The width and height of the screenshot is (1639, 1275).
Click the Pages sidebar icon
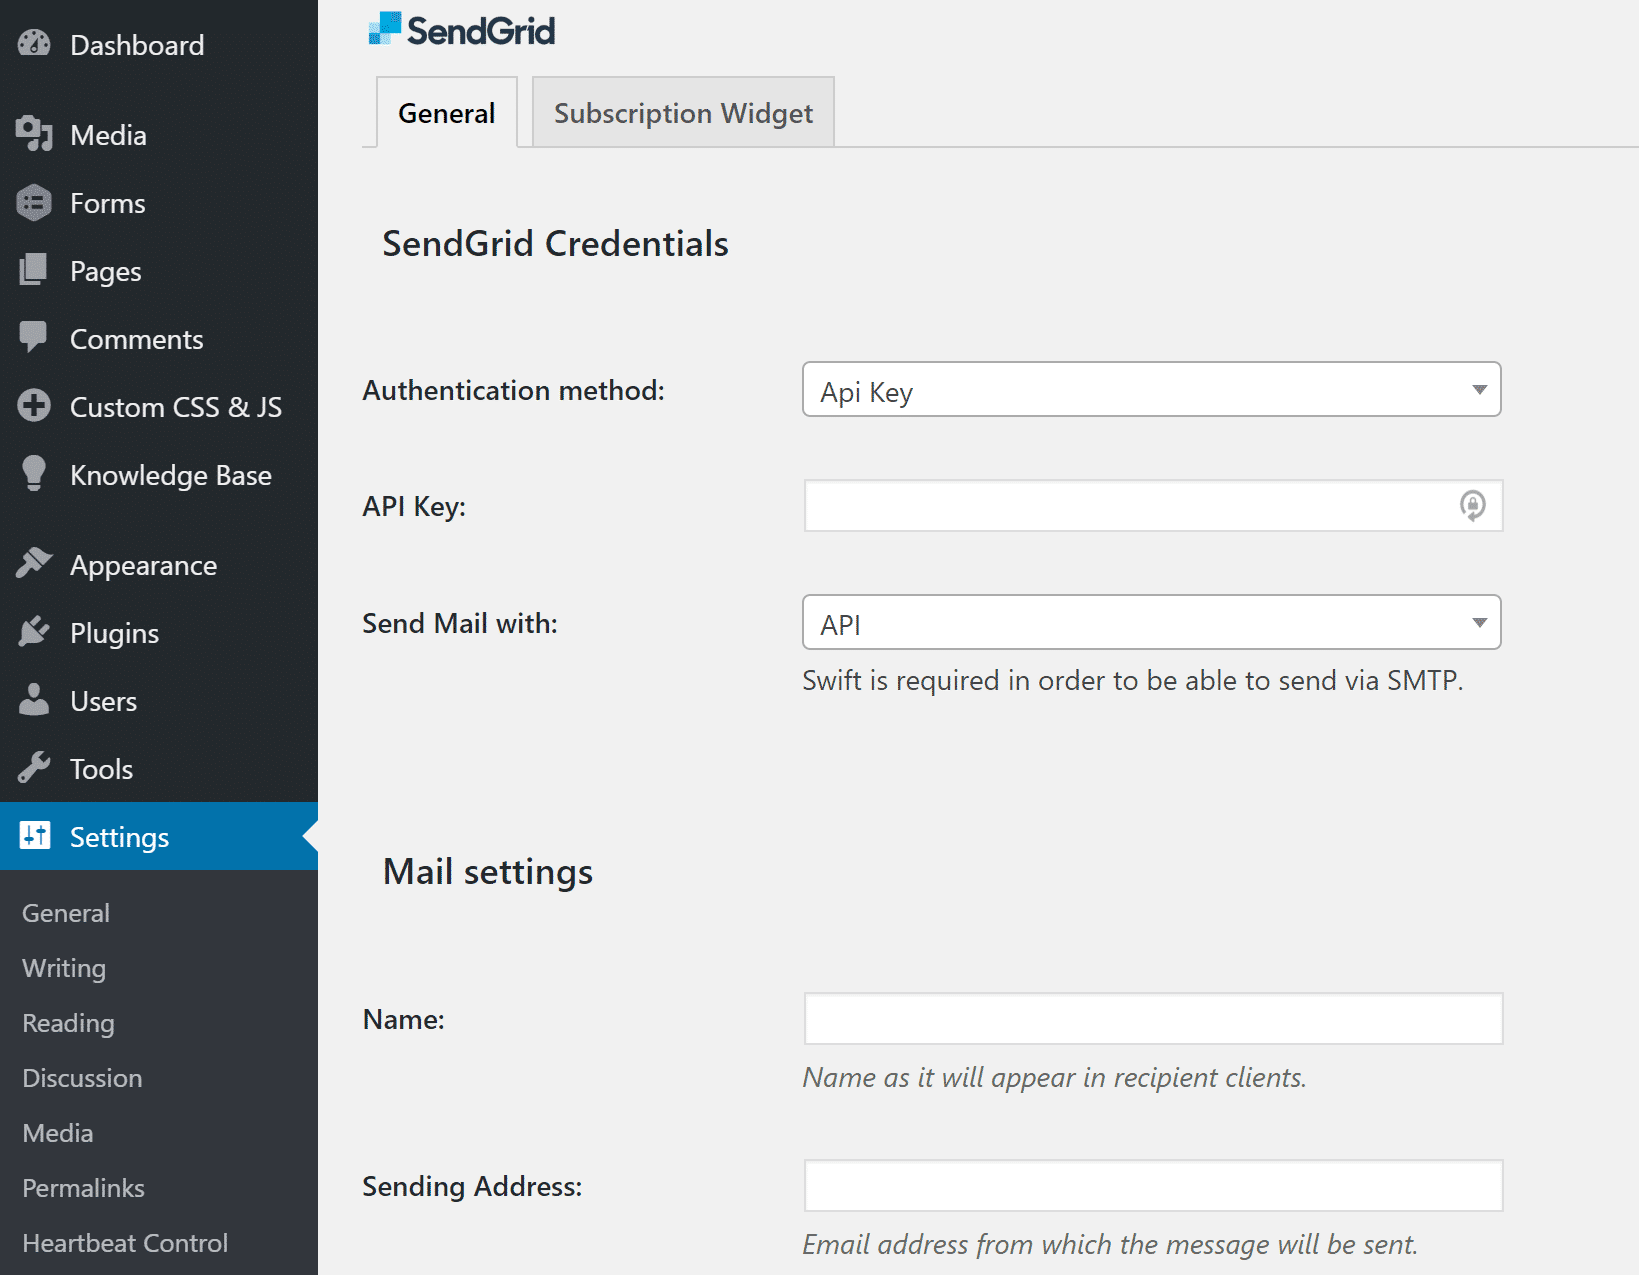click(x=33, y=270)
